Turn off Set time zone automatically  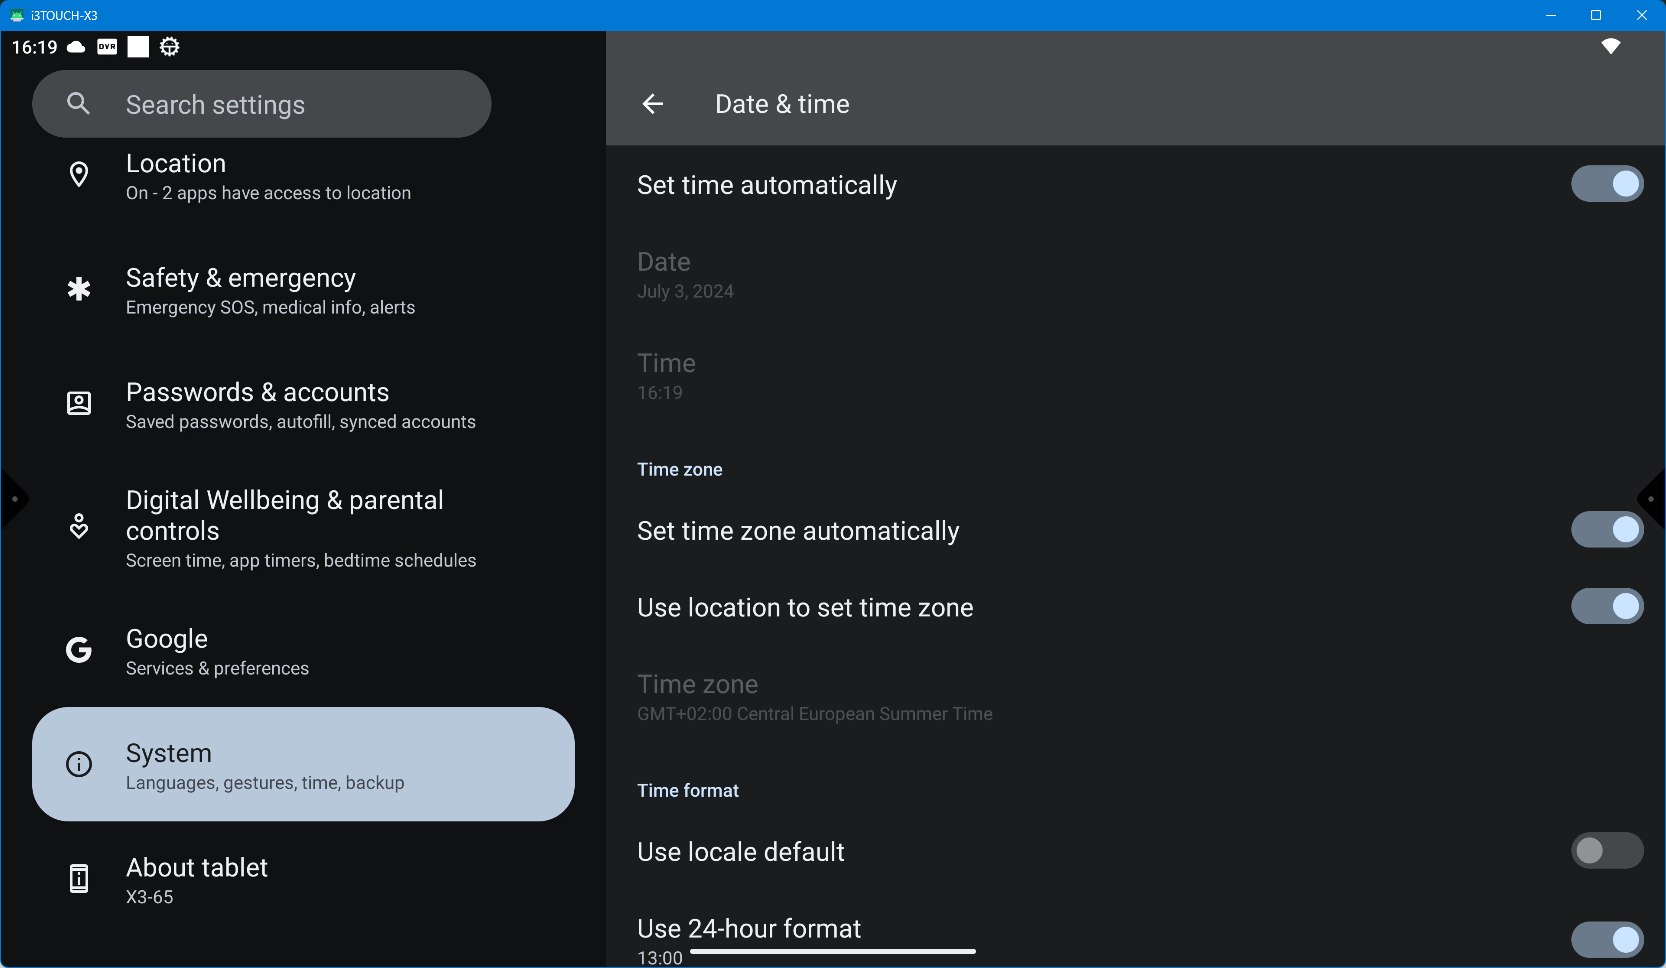pyautogui.click(x=1606, y=530)
